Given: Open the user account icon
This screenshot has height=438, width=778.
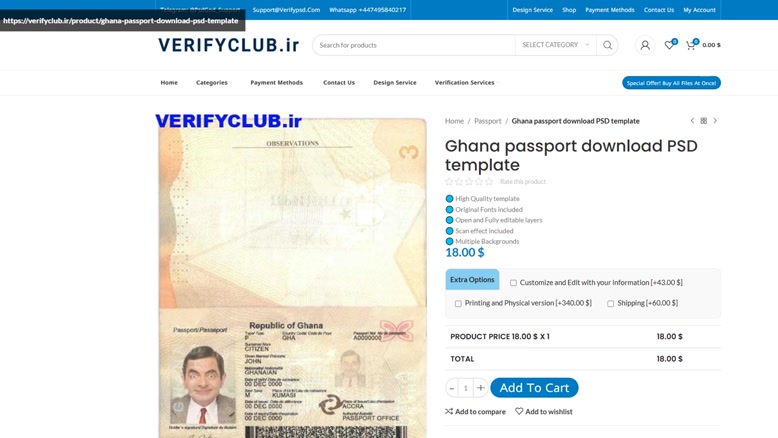Looking at the screenshot, I should pyautogui.click(x=645, y=45).
